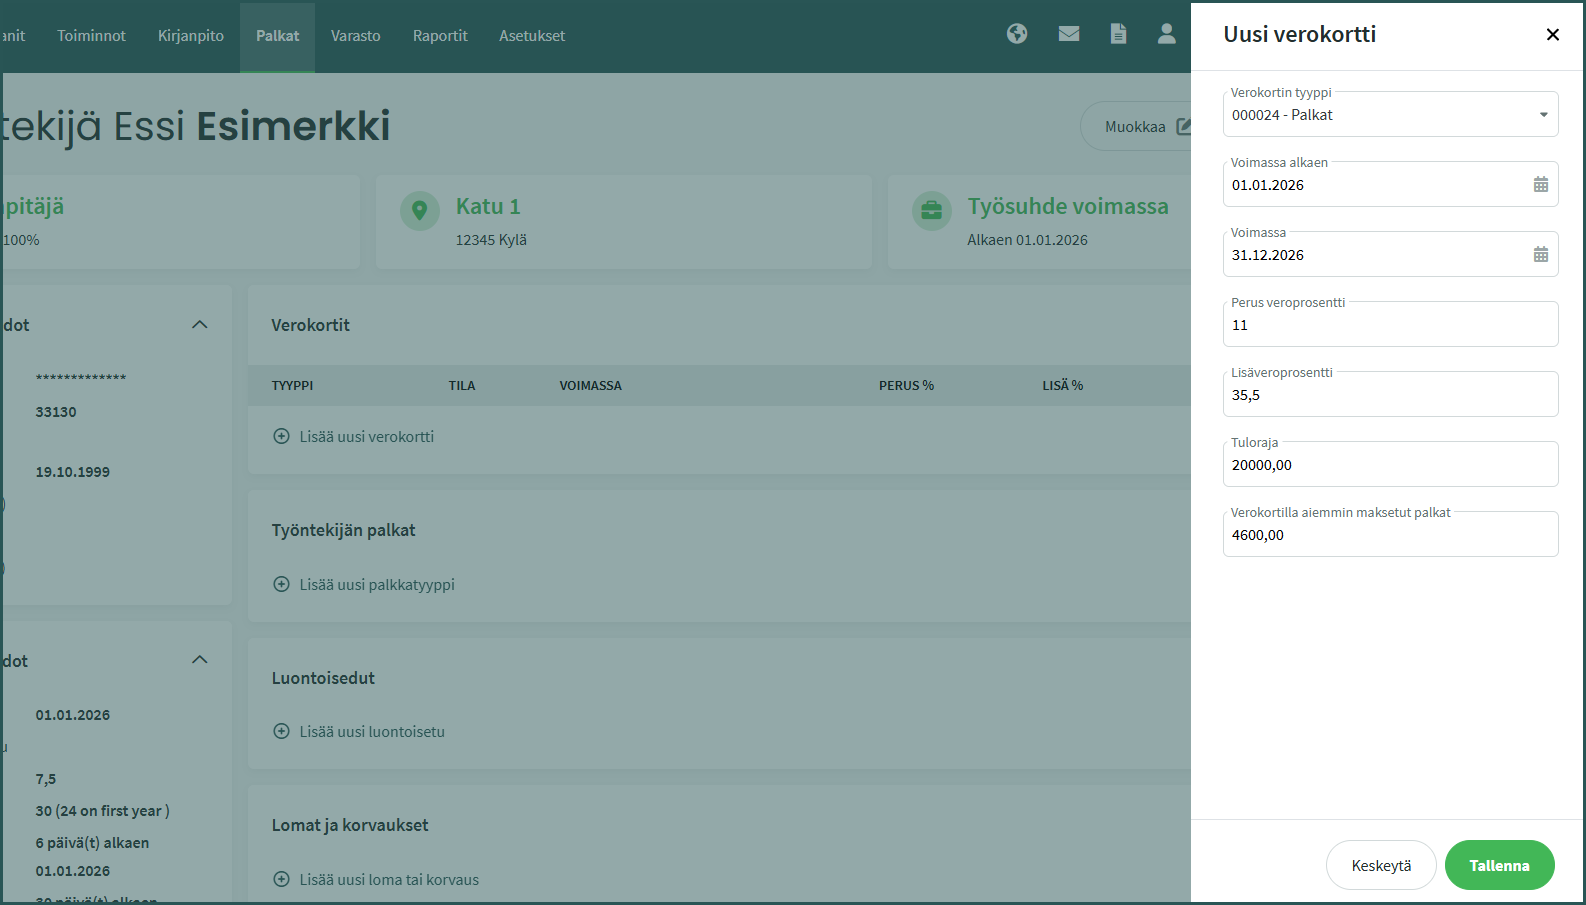Open the user profile icon

[1166, 34]
